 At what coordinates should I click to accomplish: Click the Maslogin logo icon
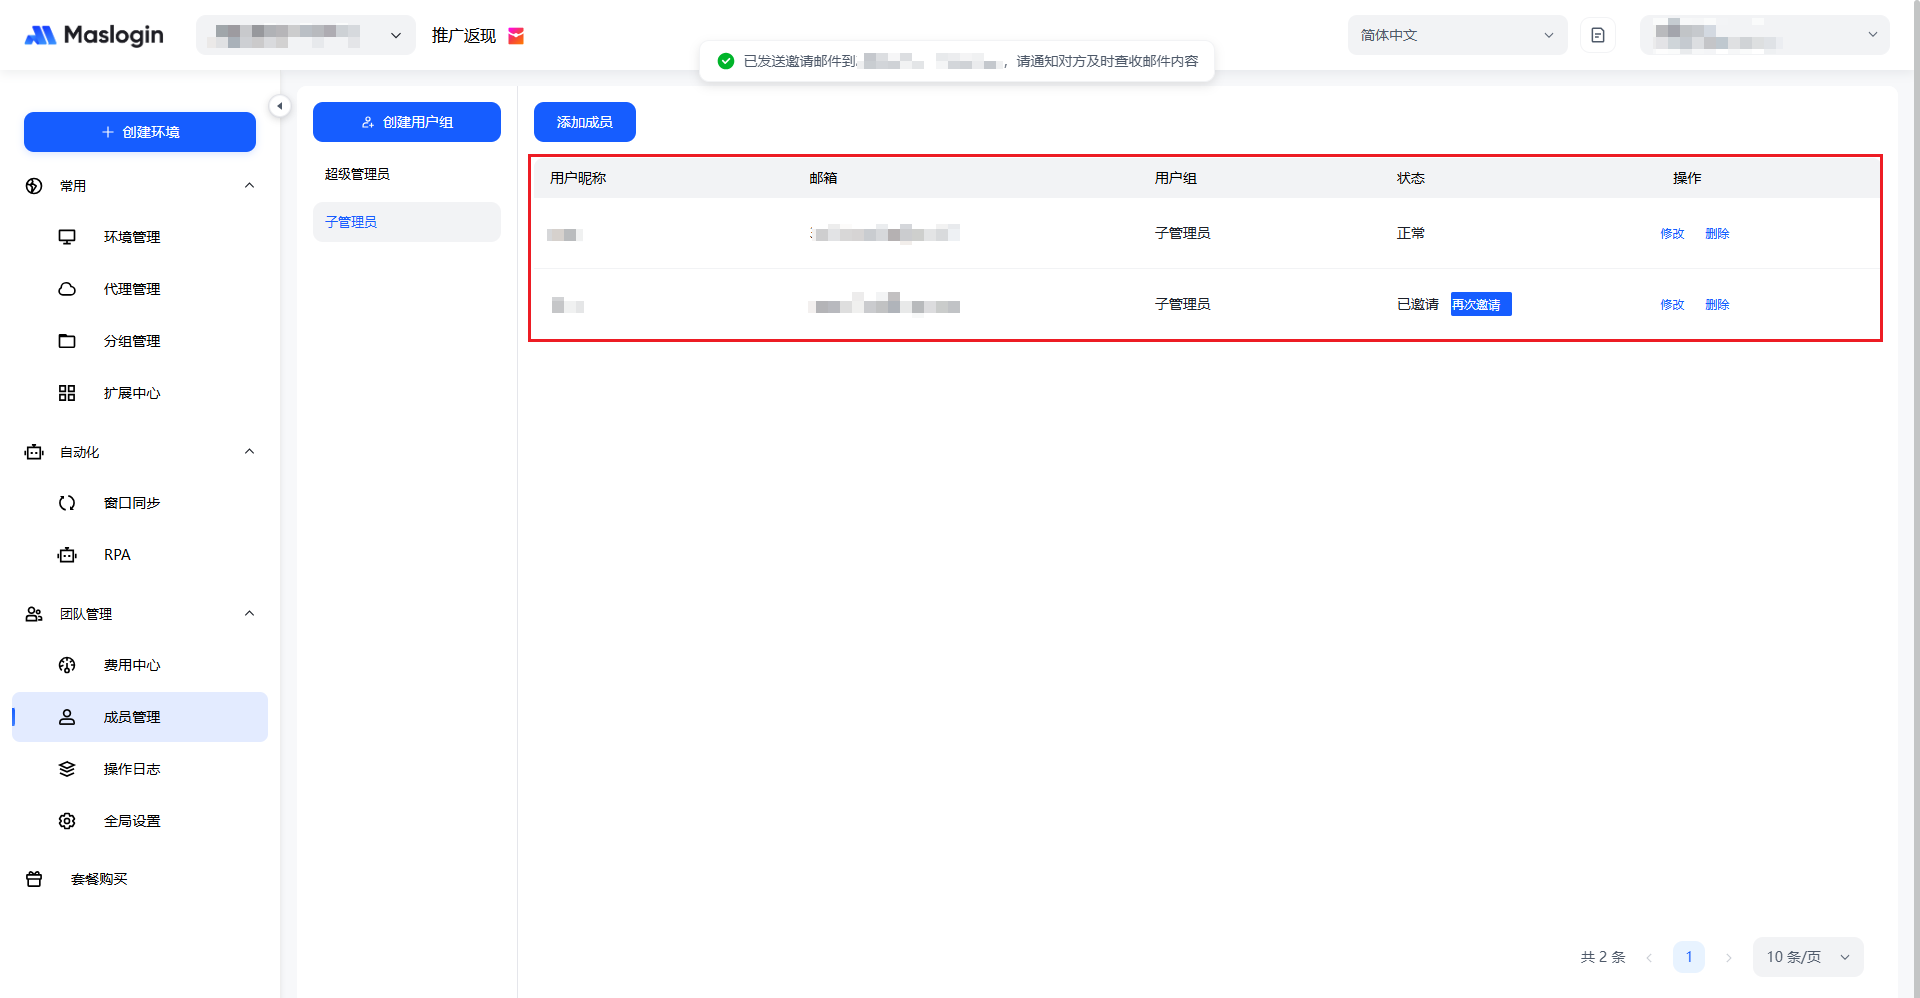click(x=40, y=35)
